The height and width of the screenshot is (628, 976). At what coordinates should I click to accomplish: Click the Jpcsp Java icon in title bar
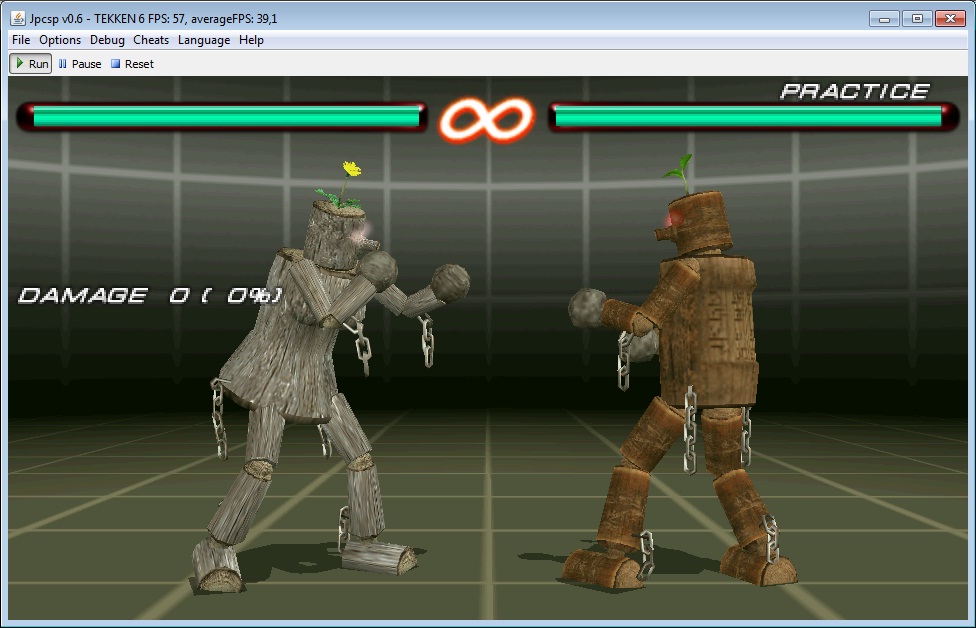click(17, 18)
